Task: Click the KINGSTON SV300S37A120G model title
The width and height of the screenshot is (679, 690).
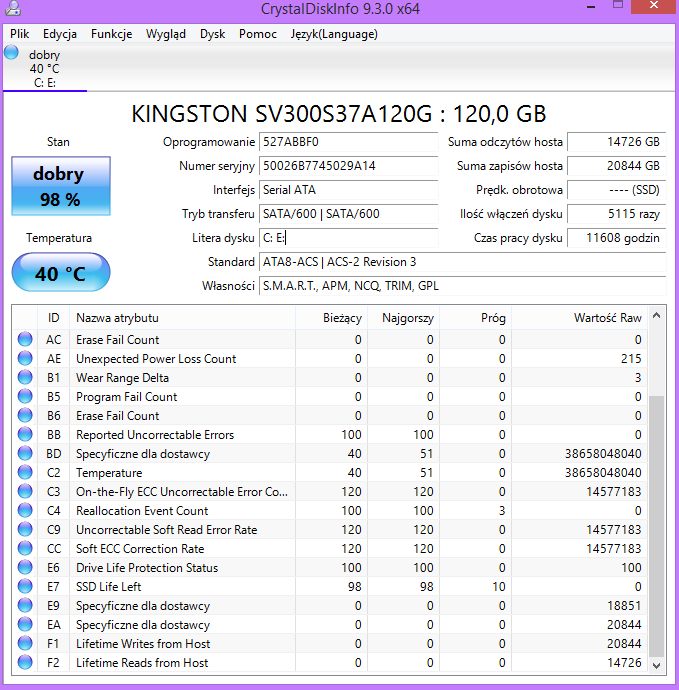Action: point(339,114)
